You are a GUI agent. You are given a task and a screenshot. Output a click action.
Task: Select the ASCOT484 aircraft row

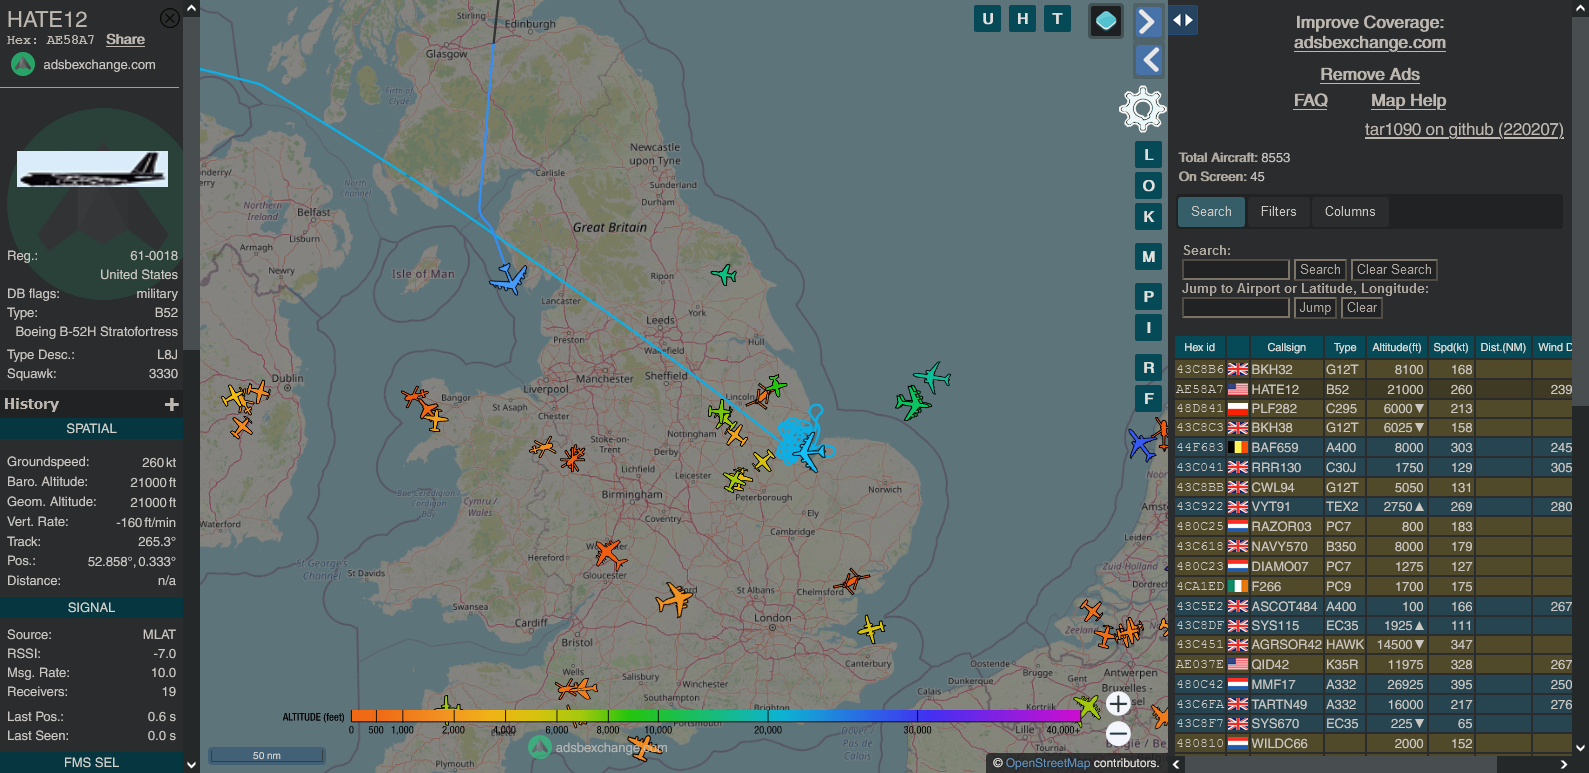click(1374, 607)
